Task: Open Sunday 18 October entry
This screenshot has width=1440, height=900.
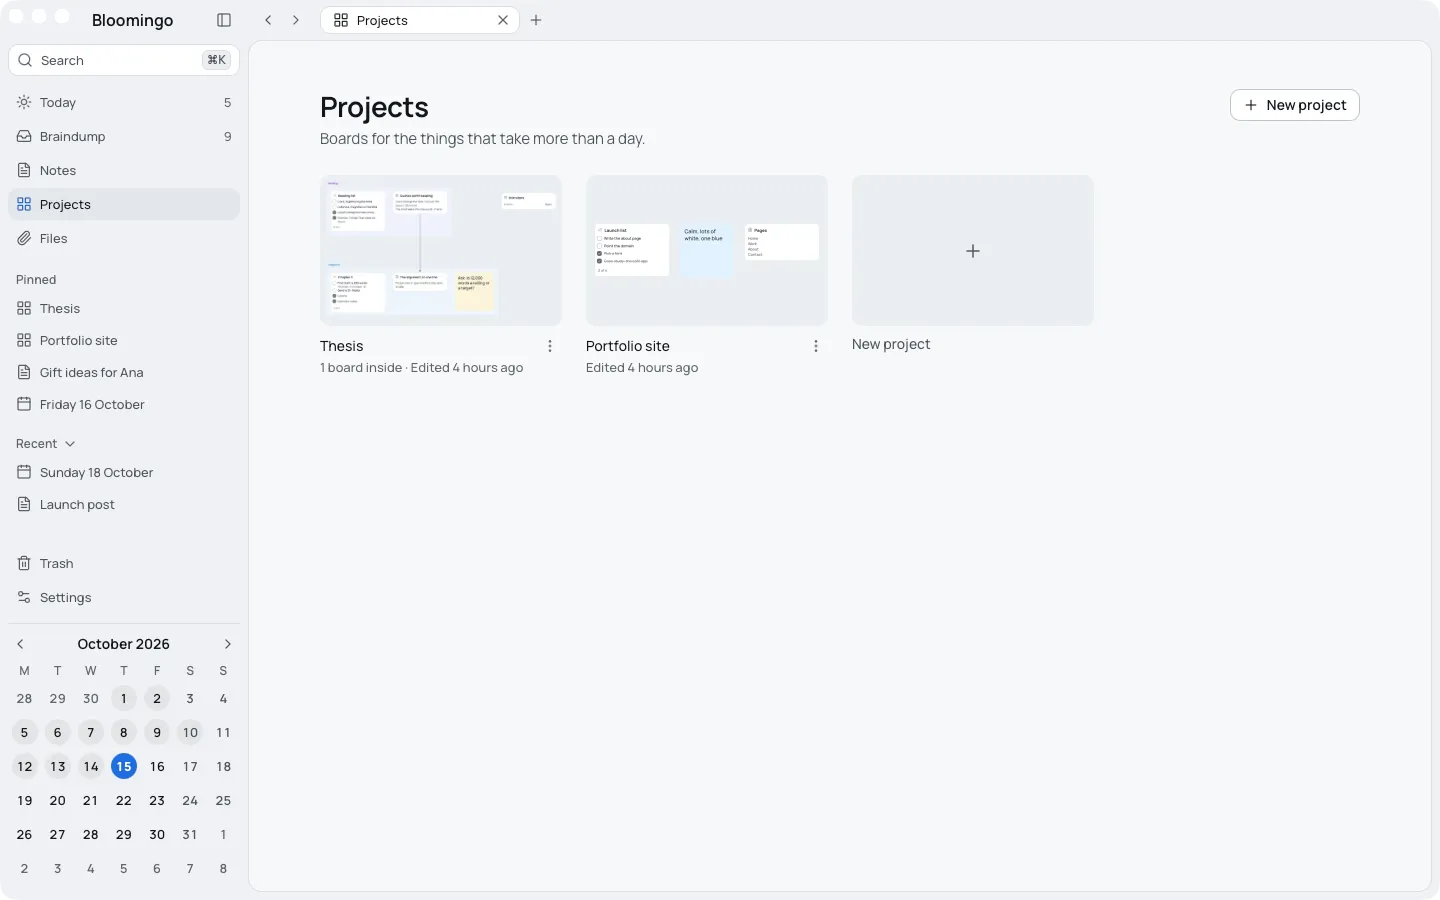Action: click(124, 473)
